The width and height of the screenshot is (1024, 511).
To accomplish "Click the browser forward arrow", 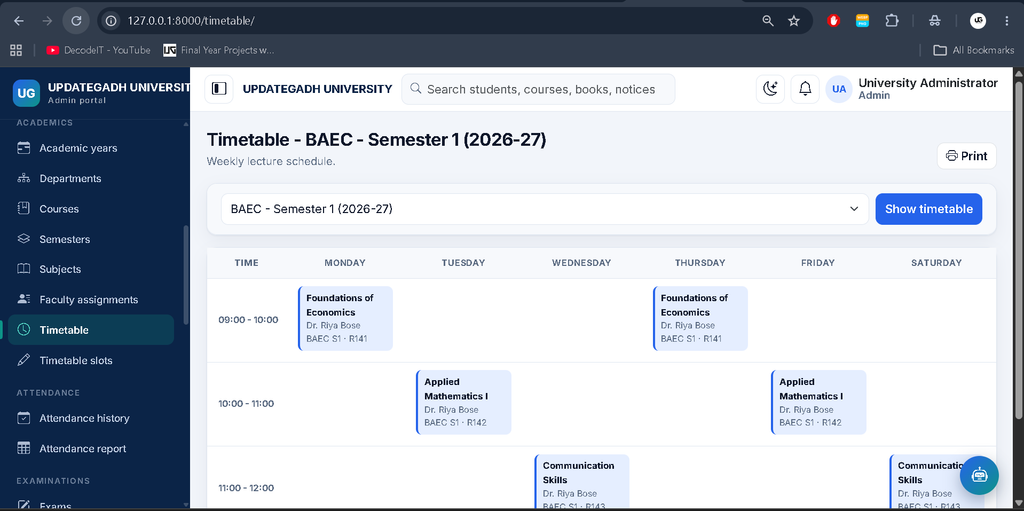I will coord(47,21).
